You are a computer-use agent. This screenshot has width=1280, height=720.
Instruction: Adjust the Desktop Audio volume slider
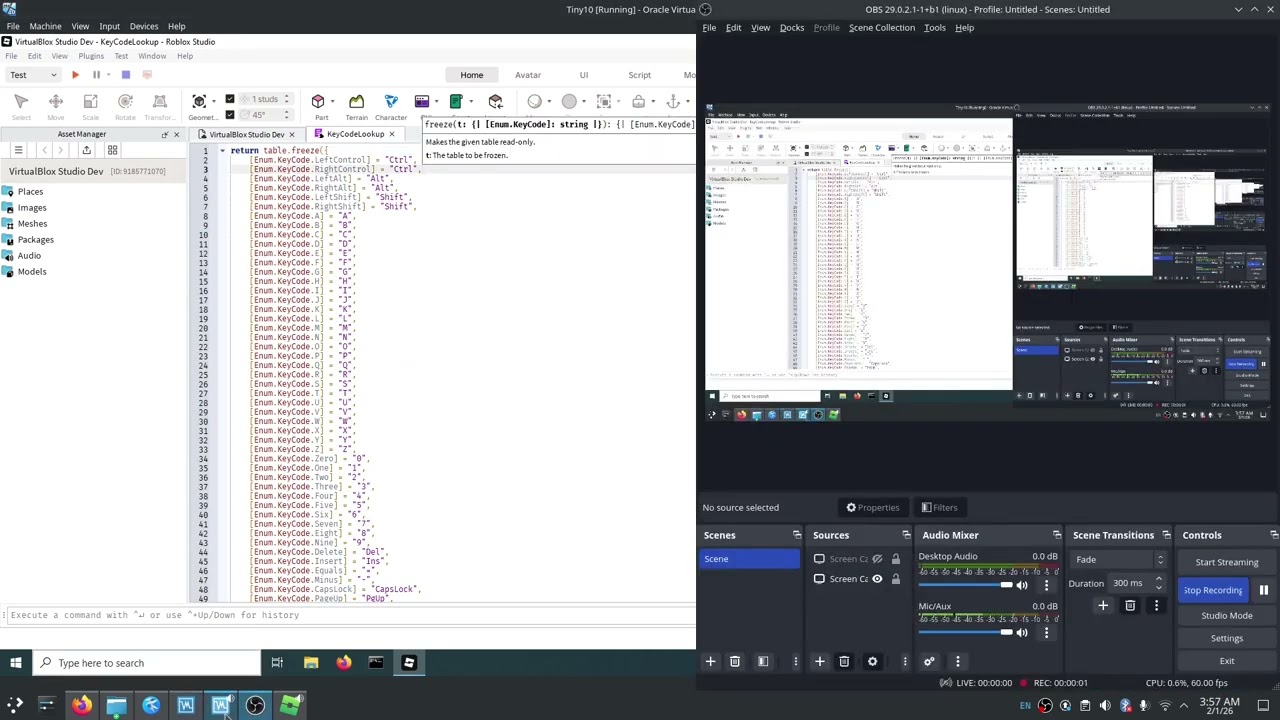(x=966, y=585)
